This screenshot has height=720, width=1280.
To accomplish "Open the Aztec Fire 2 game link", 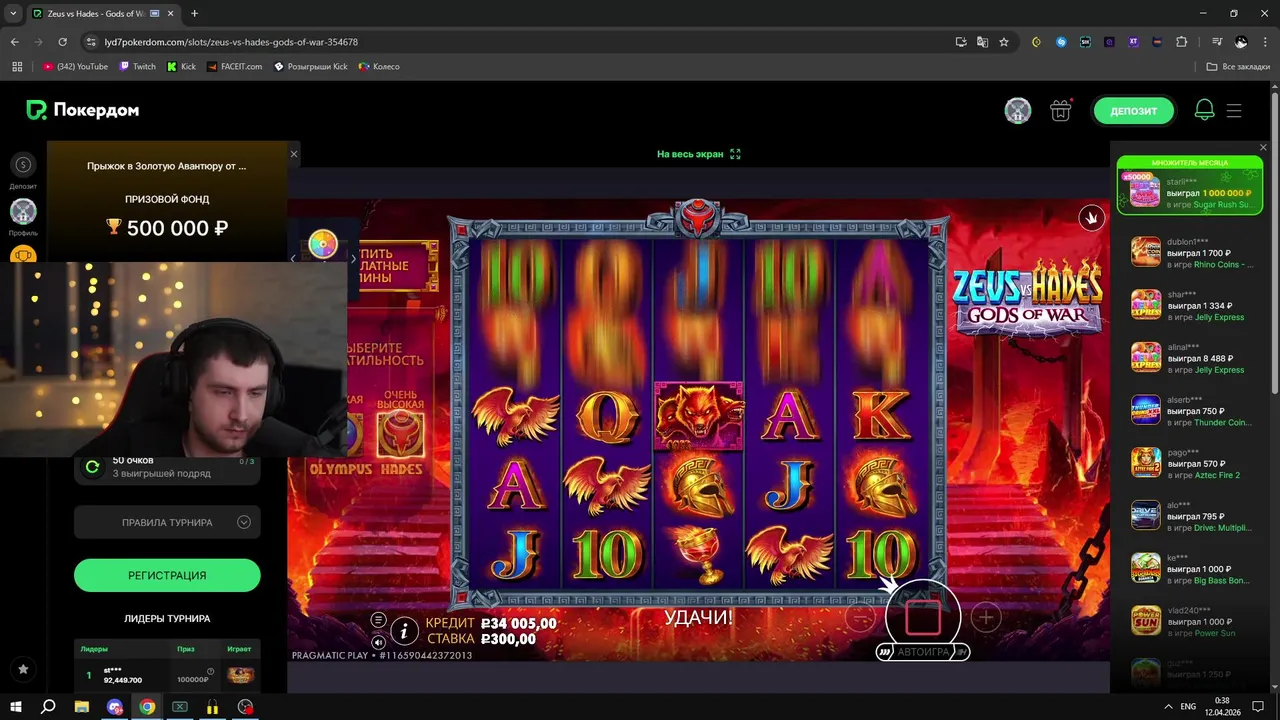I will pyautogui.click(x=1217, y=476).
